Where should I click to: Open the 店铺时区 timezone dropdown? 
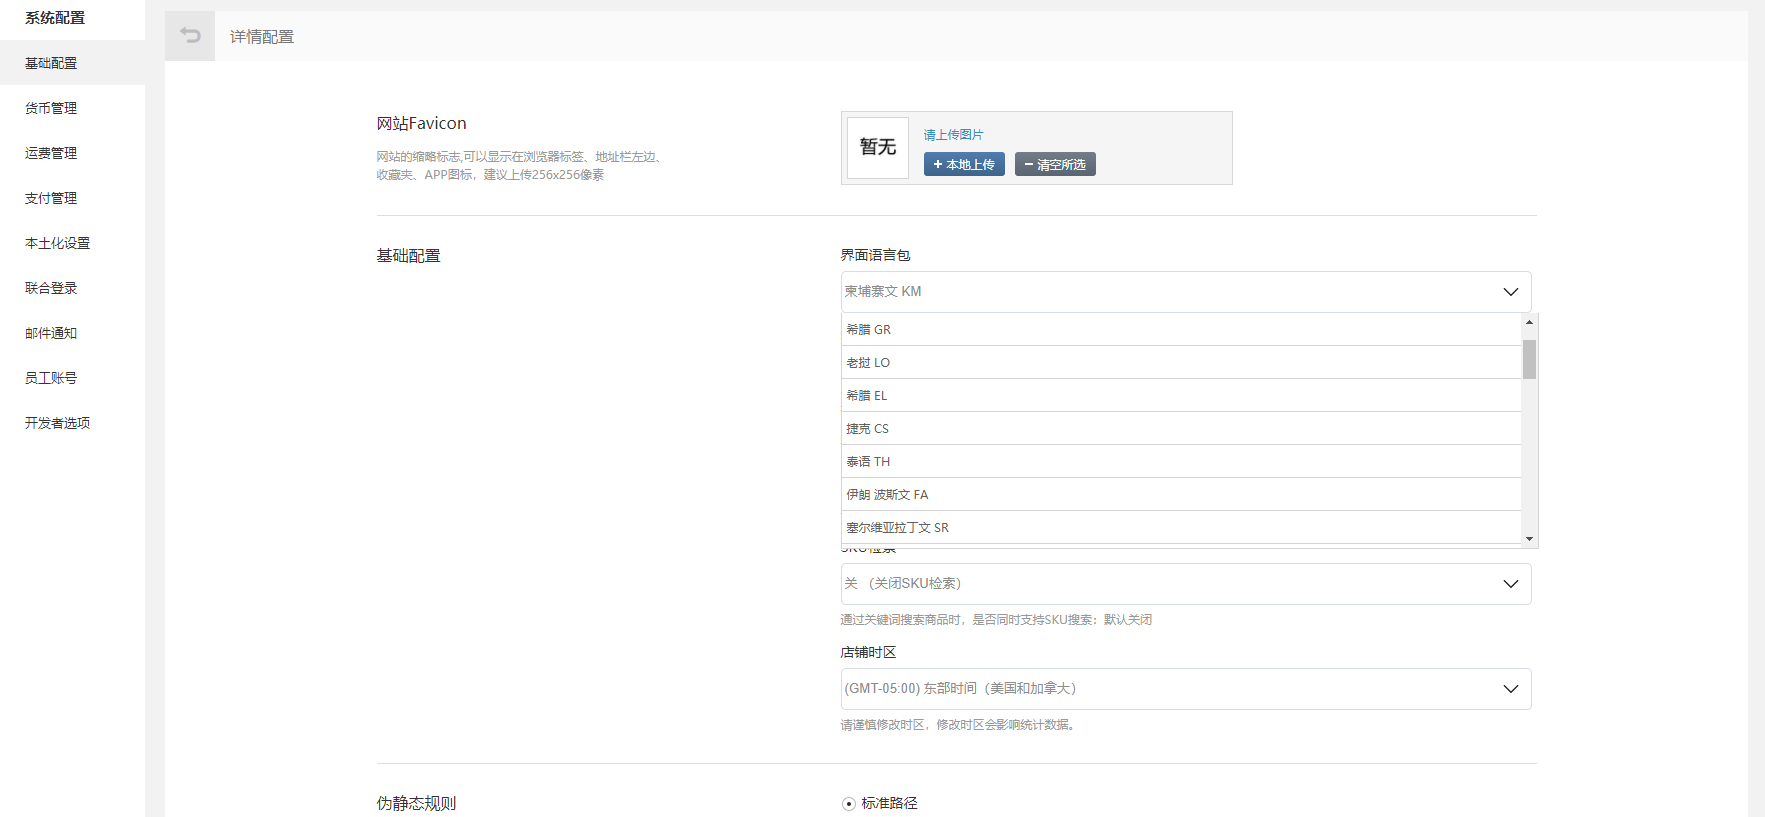click(x=1186, y=689)
